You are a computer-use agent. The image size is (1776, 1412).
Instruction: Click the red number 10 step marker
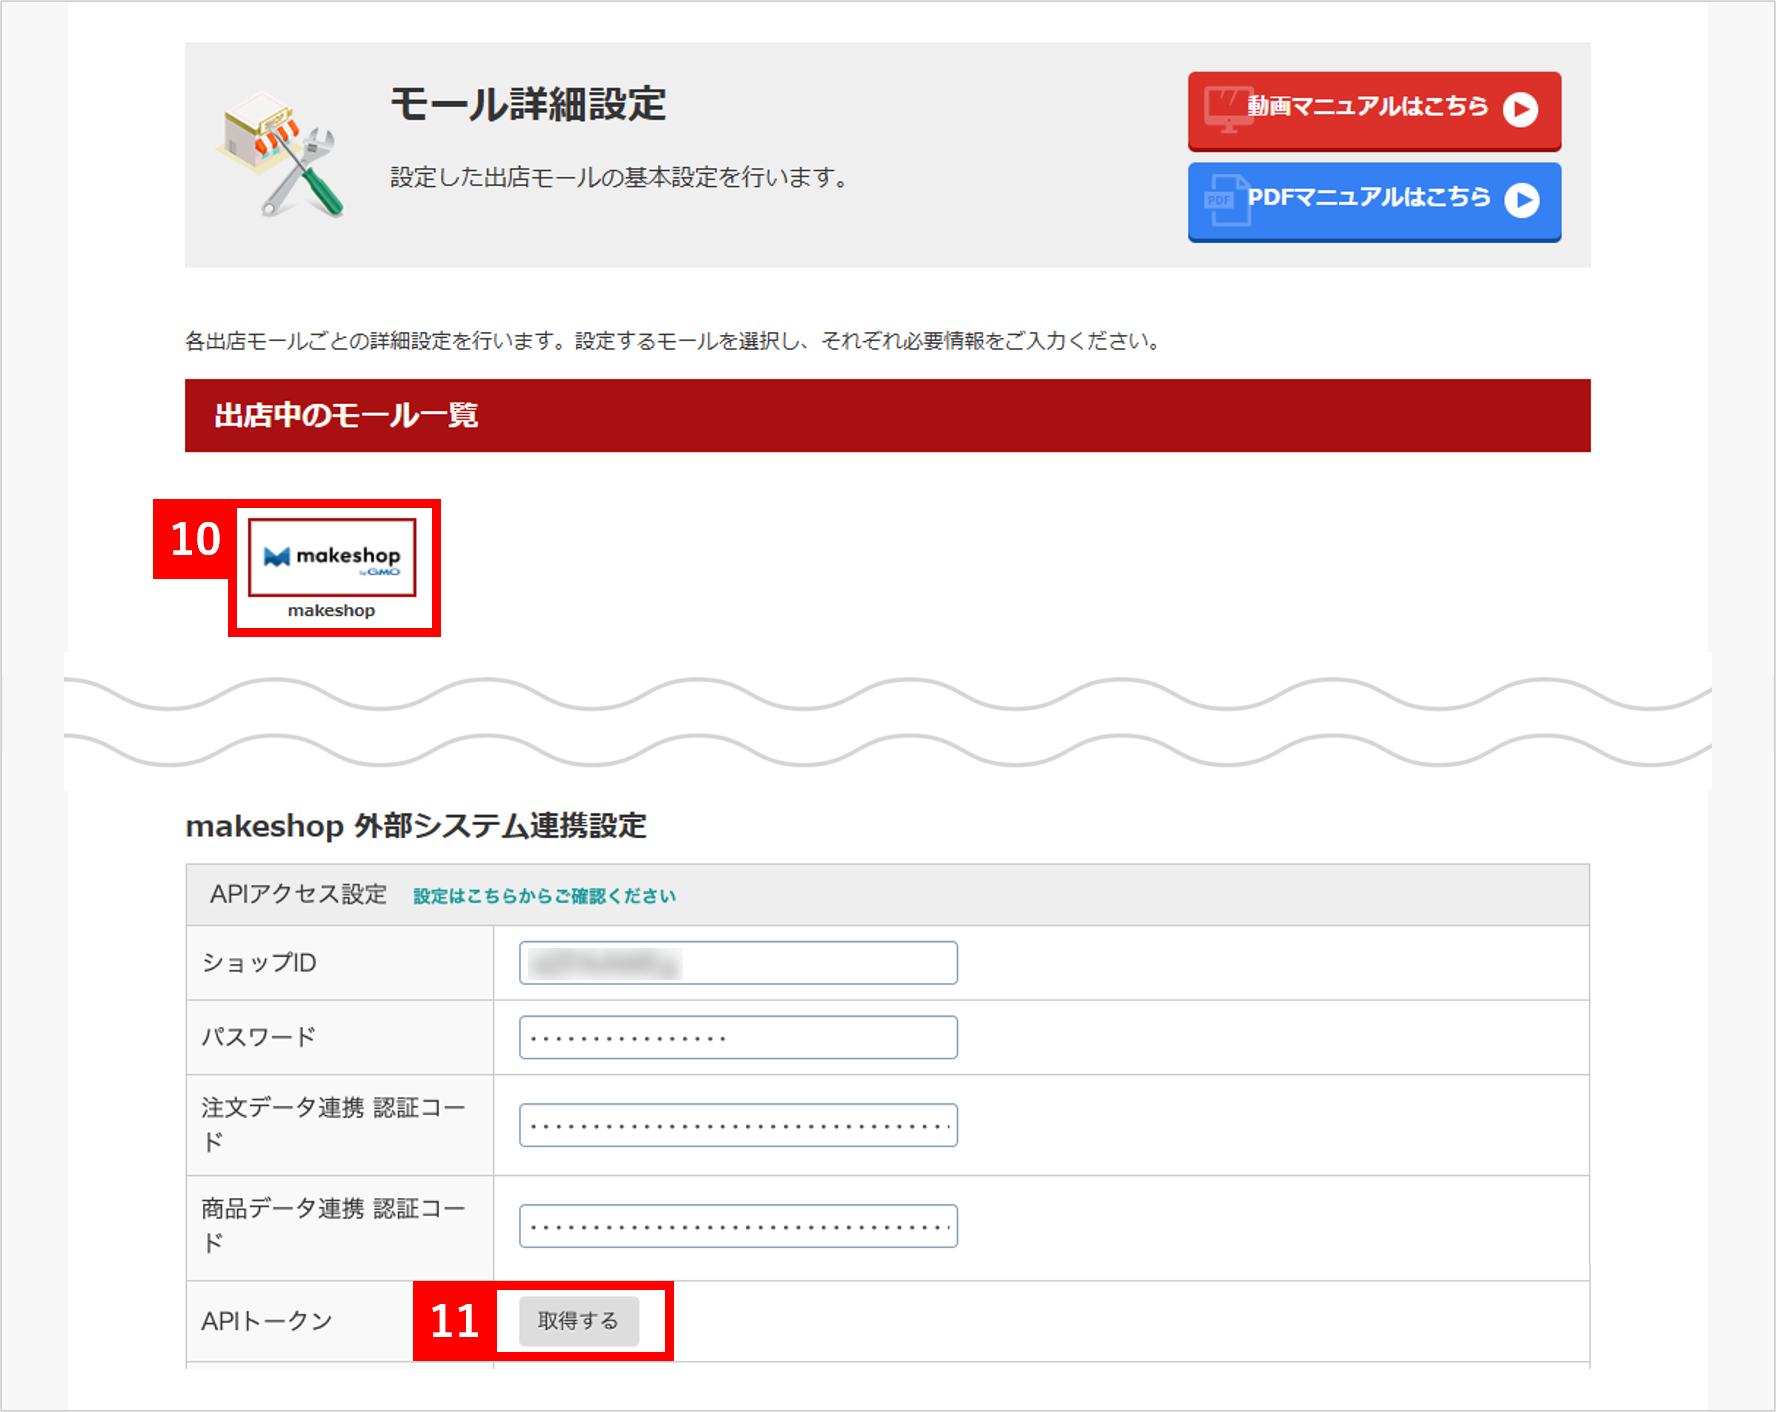pos(195,540)
